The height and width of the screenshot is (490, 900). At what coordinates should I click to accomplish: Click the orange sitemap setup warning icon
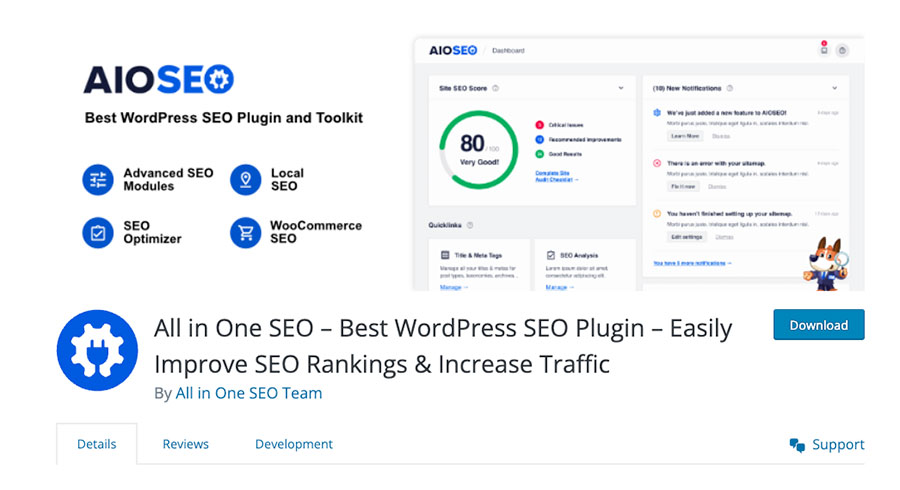[x=657, y=213]
